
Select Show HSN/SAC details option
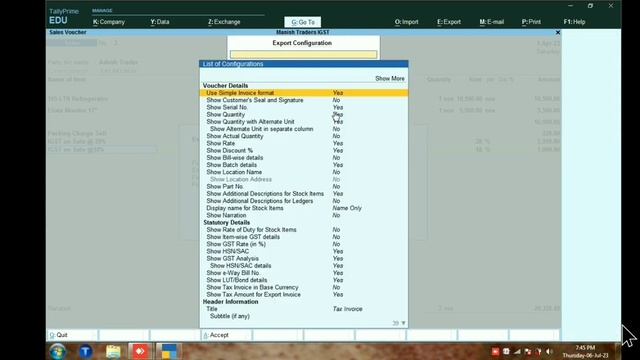(304, 266)
